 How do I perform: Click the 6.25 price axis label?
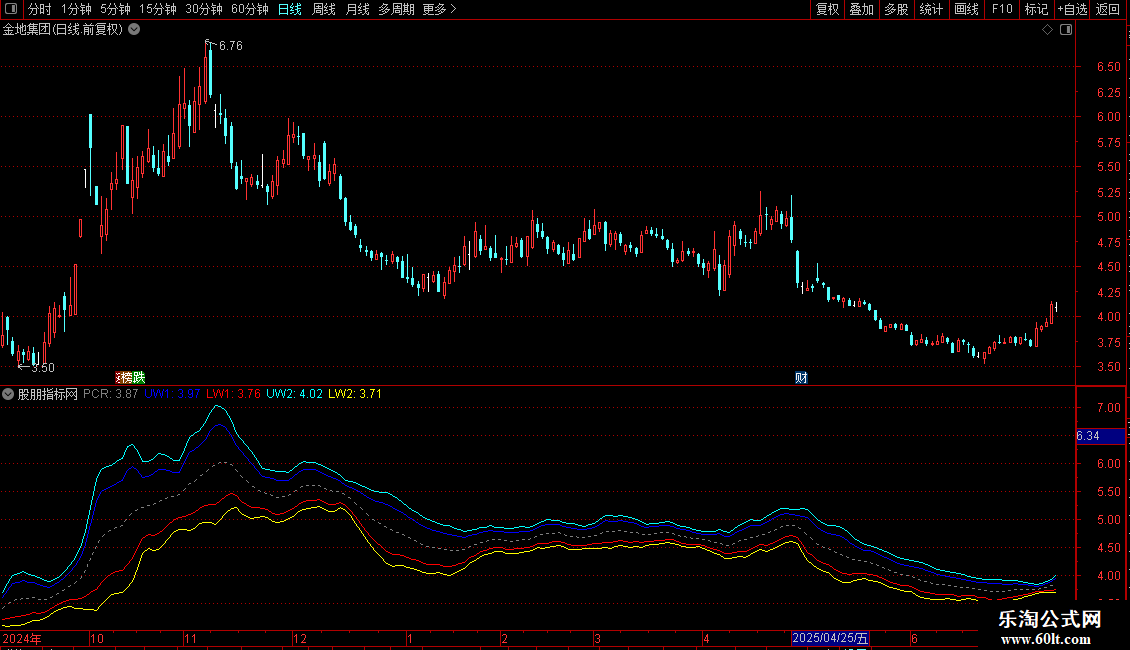click(x=1108, y=93)
